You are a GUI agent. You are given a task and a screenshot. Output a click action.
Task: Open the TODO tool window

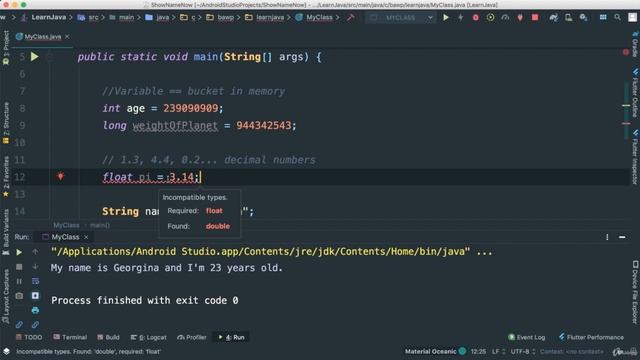pyautogui.click(x=29, y=337)
